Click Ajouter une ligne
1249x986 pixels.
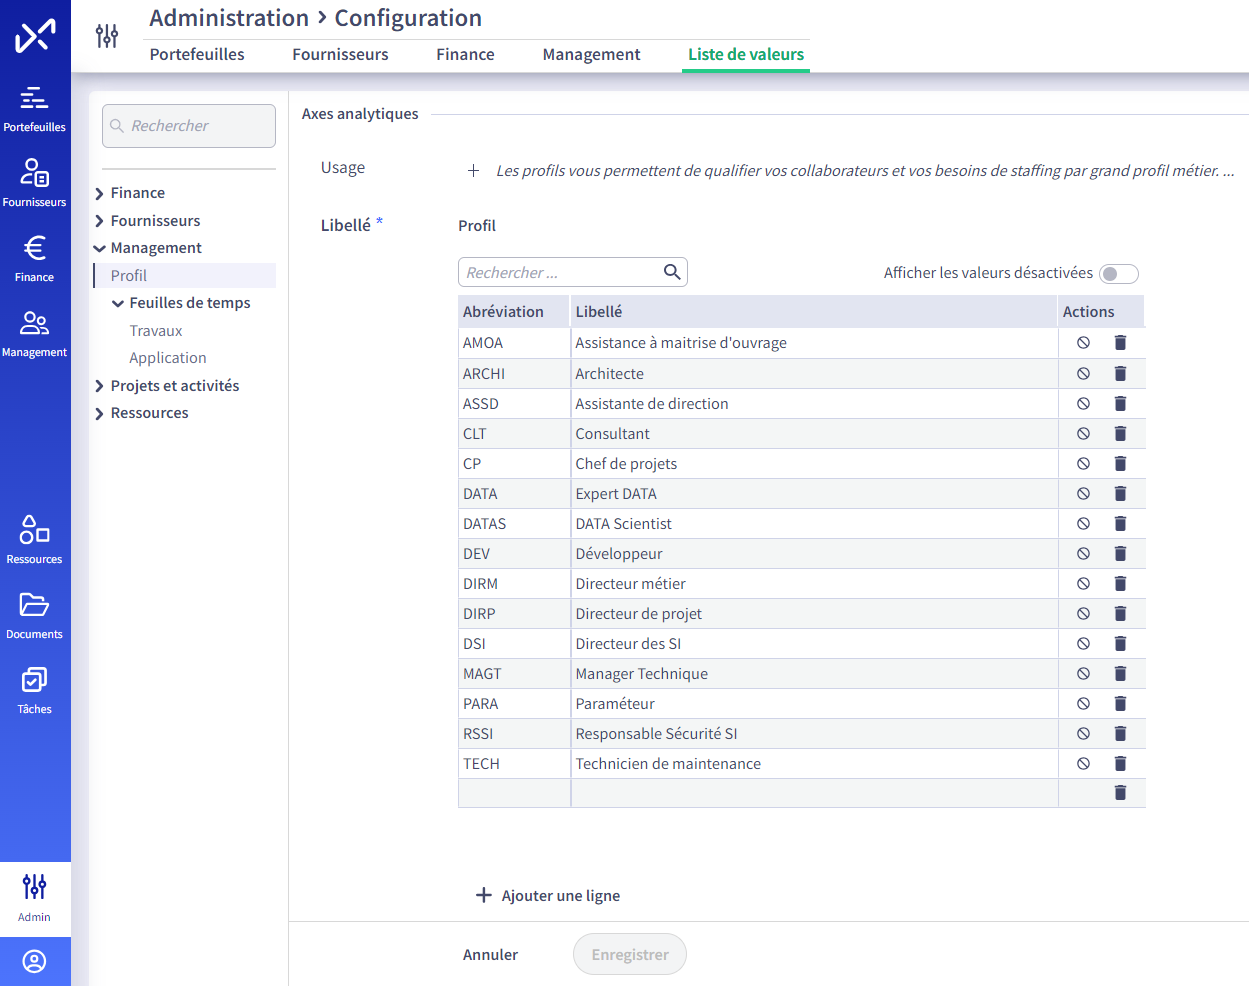coord(548,896)
